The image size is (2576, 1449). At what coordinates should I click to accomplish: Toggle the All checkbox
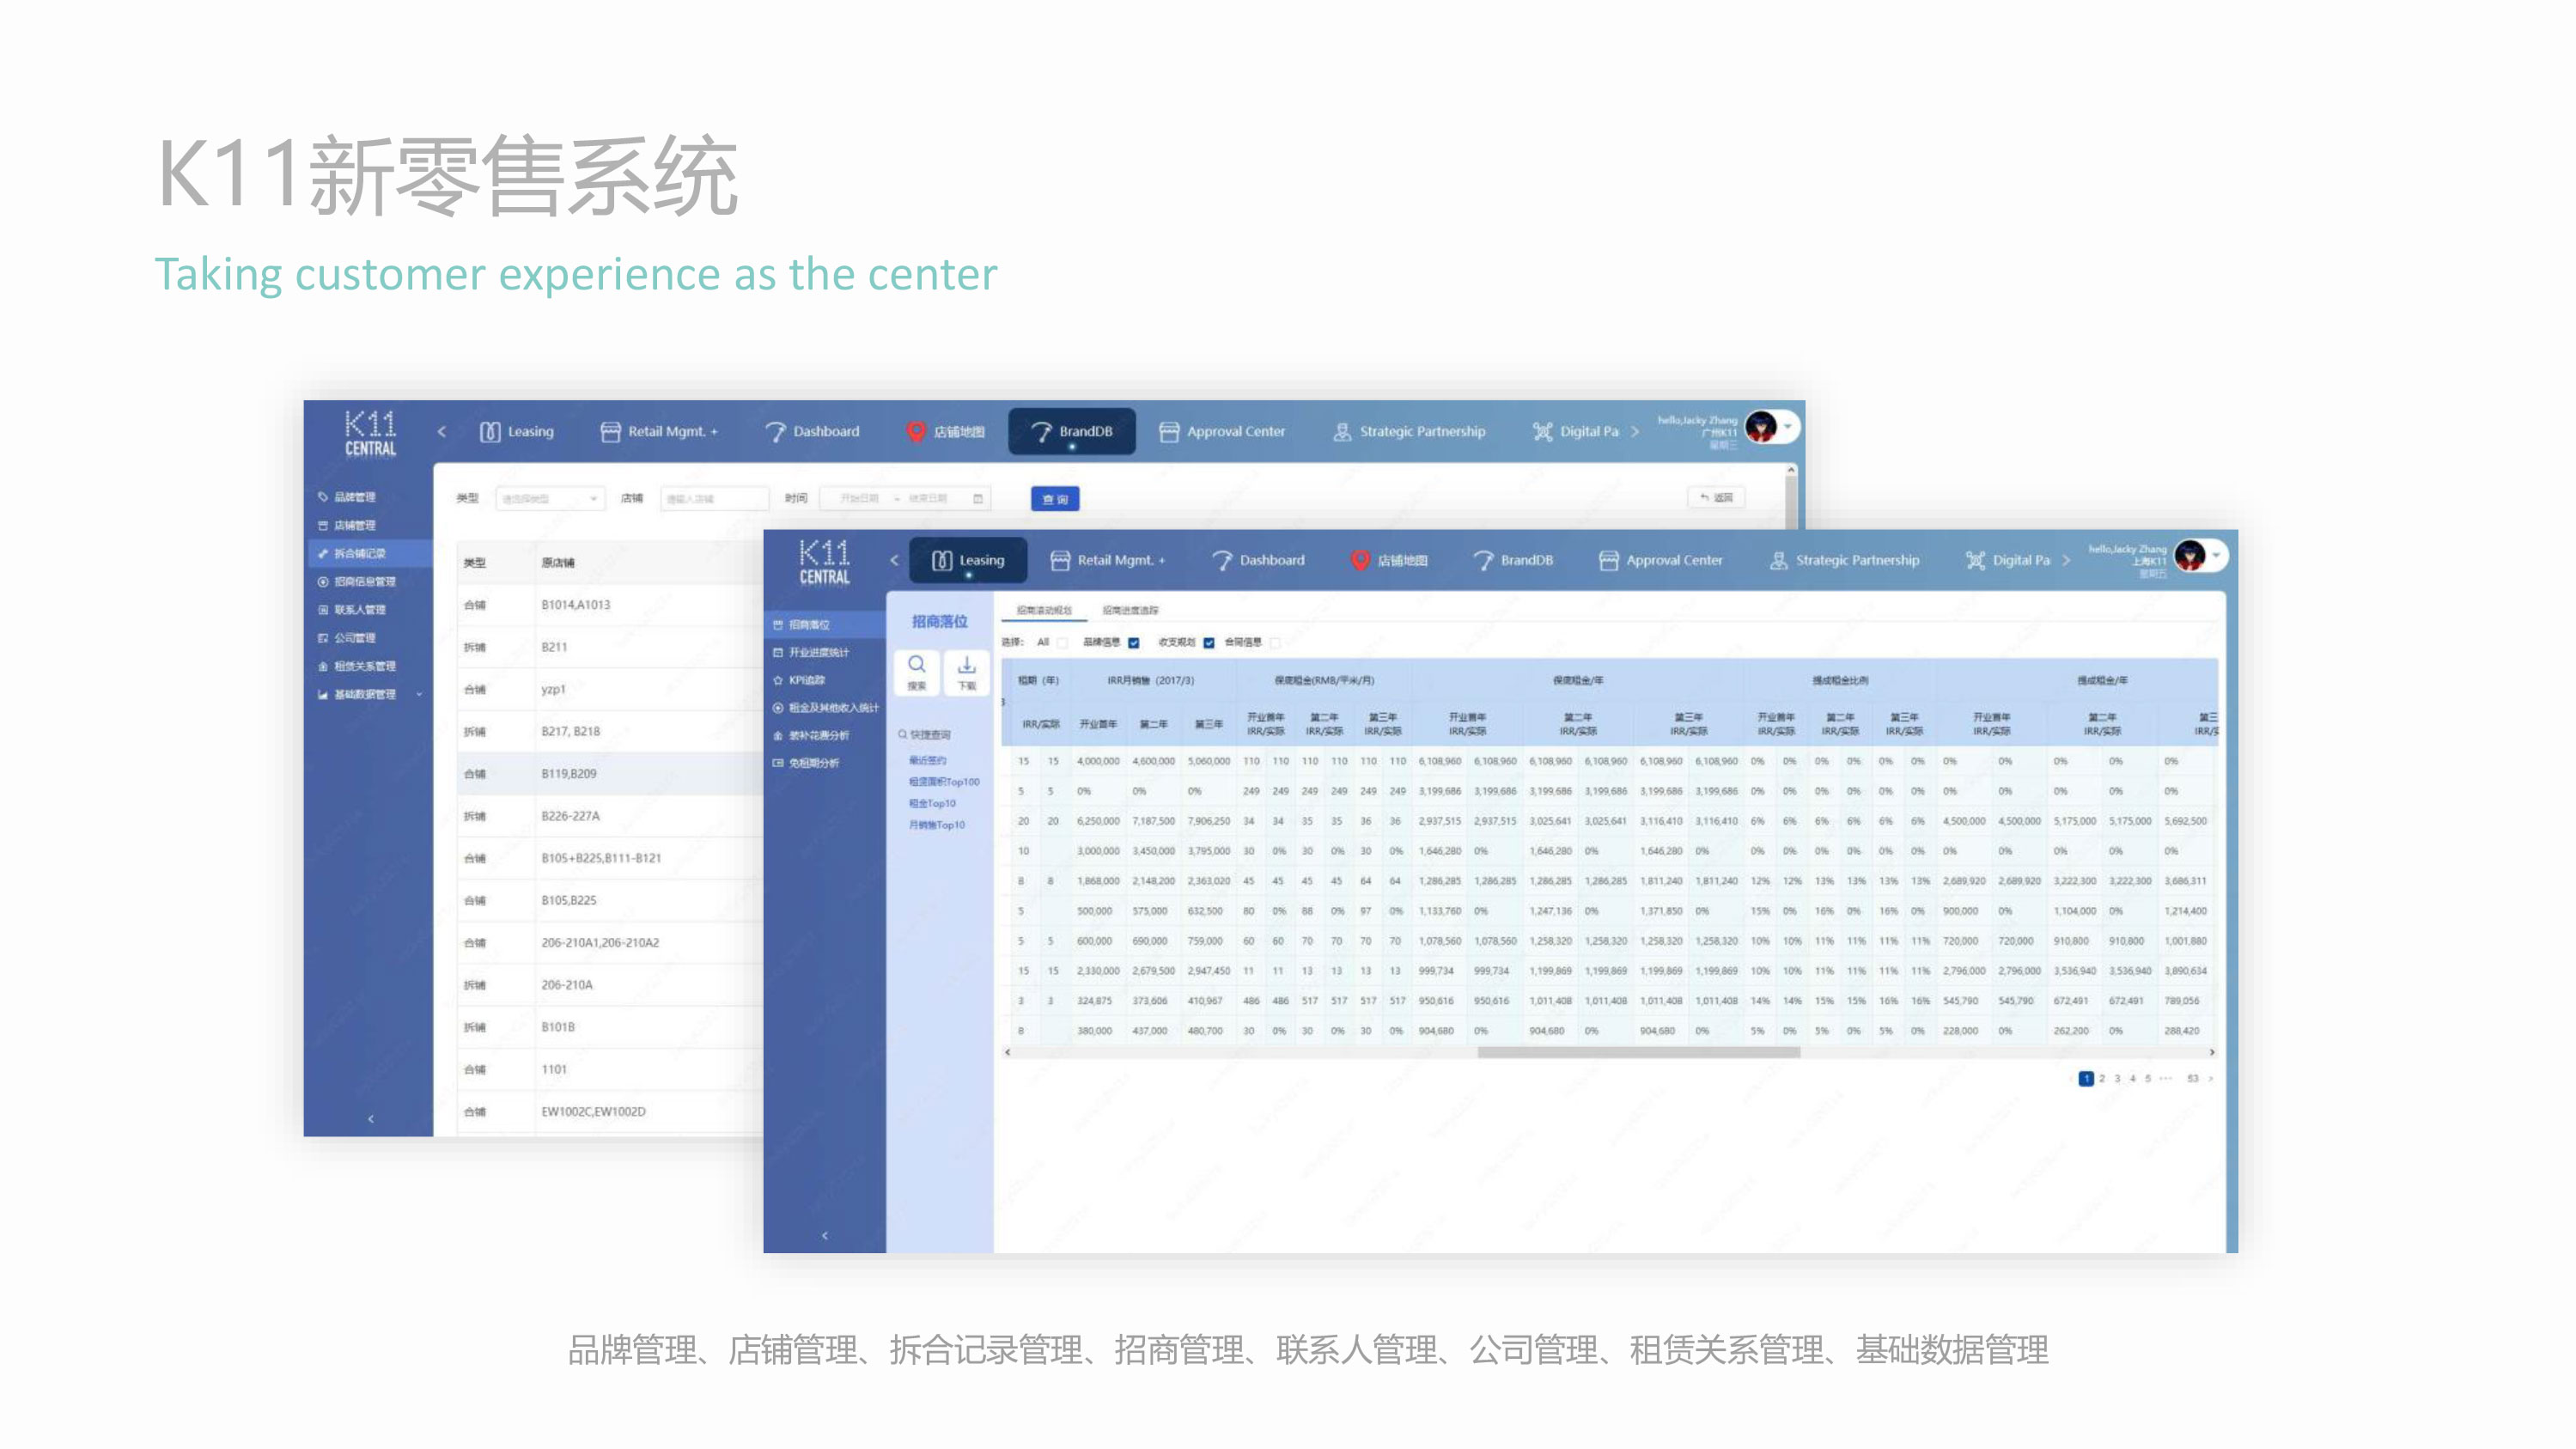pos(1063,643)
